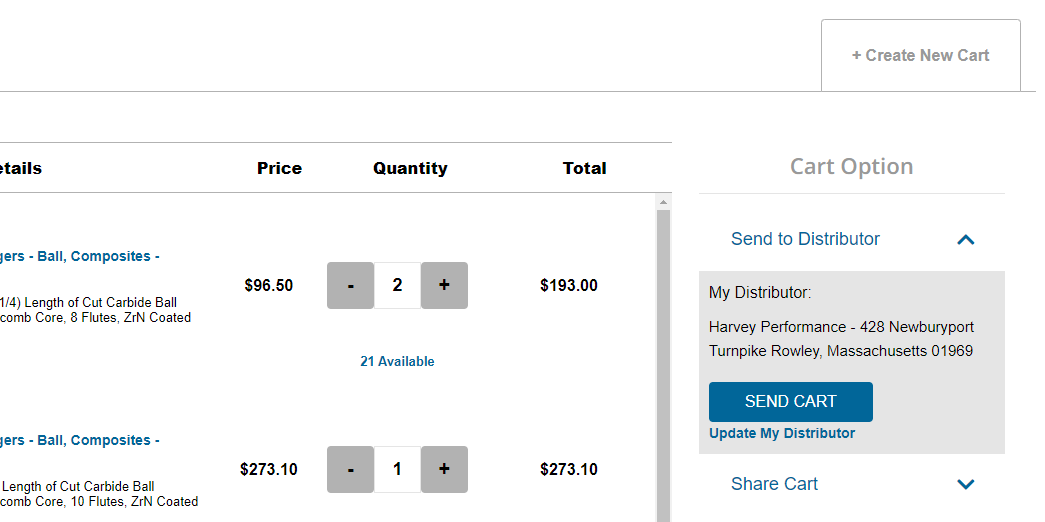Open Update My Distributor link
The width and height of the screenshot is (1045, 522).
pos(782,433)
